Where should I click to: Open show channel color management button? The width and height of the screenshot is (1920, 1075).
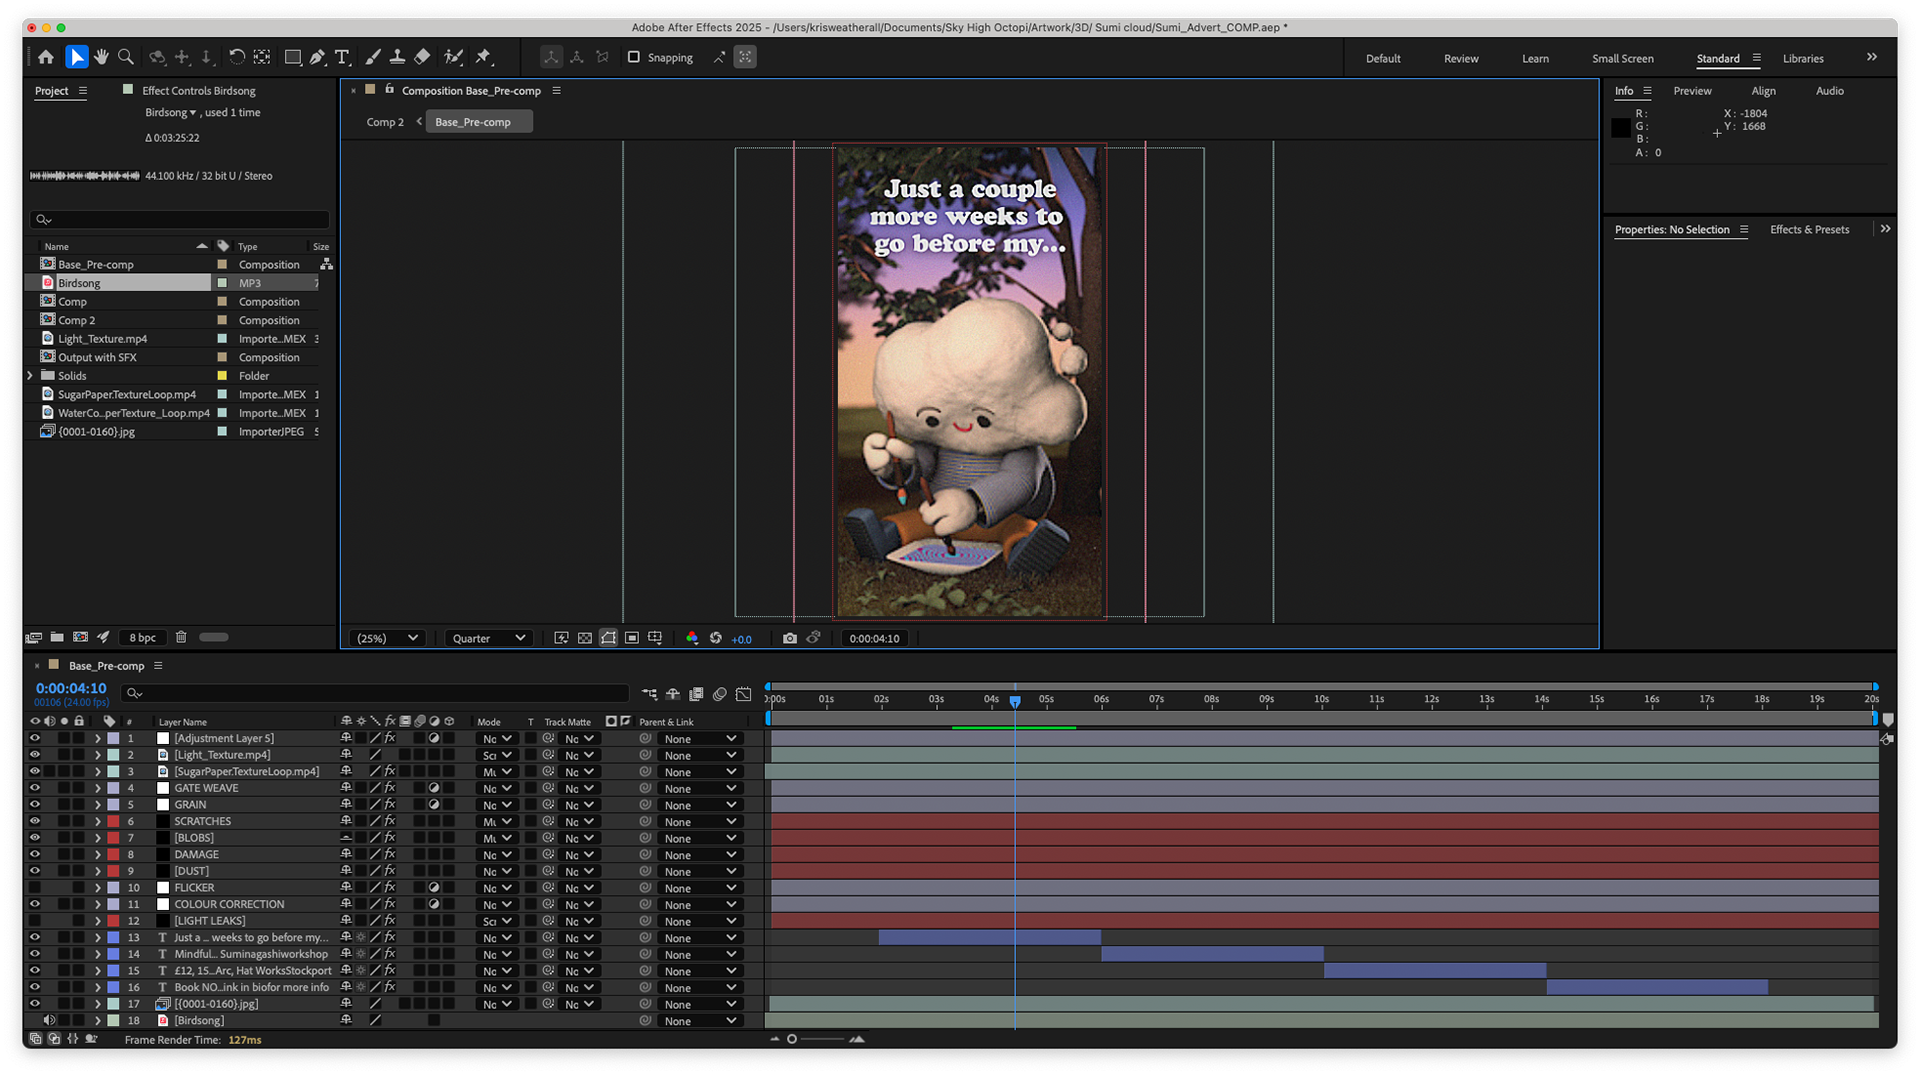692,638
